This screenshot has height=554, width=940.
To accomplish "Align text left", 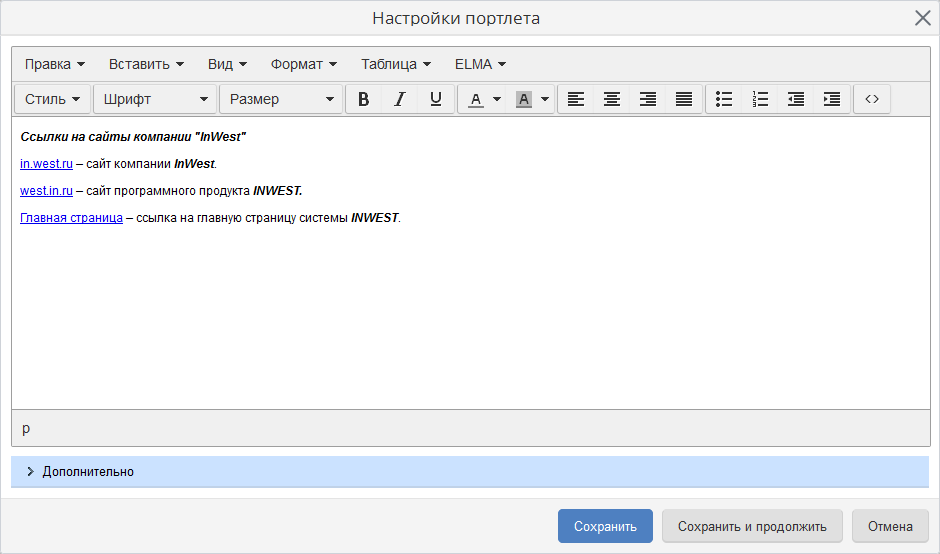I will coord(576,99).
